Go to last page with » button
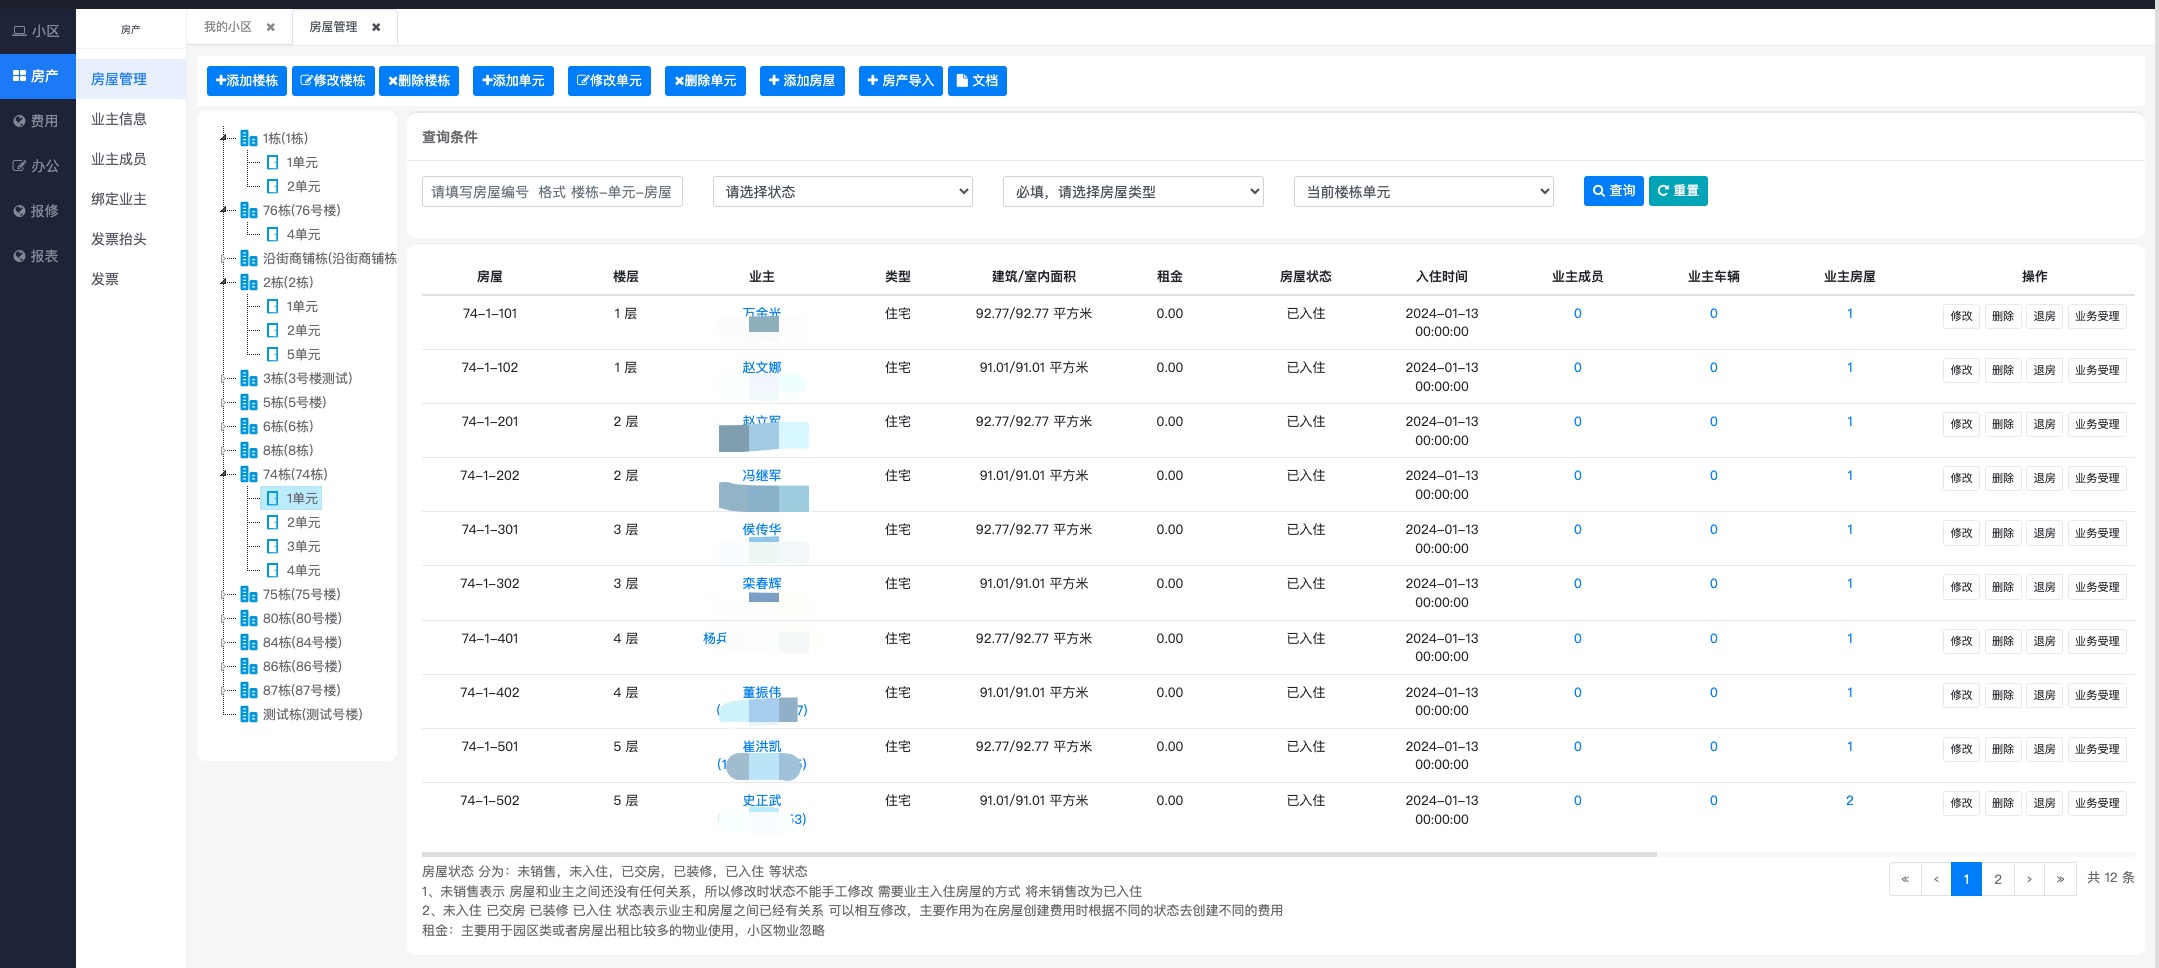 coord(2060,879)
